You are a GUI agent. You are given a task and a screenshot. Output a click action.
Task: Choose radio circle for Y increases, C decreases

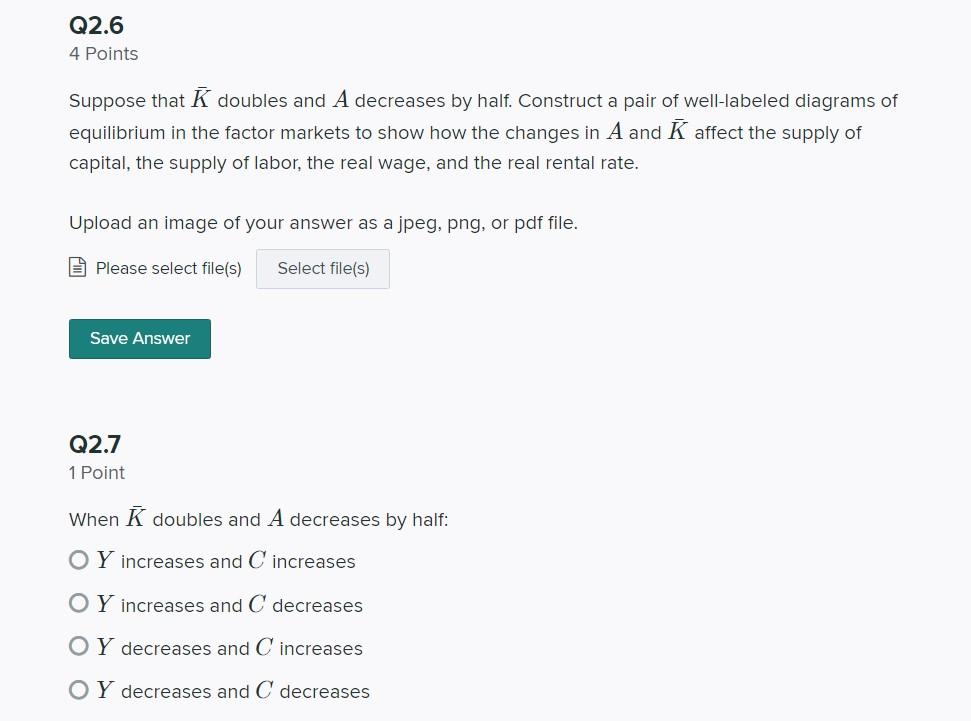pyautogui.click(x=79, y=603)
